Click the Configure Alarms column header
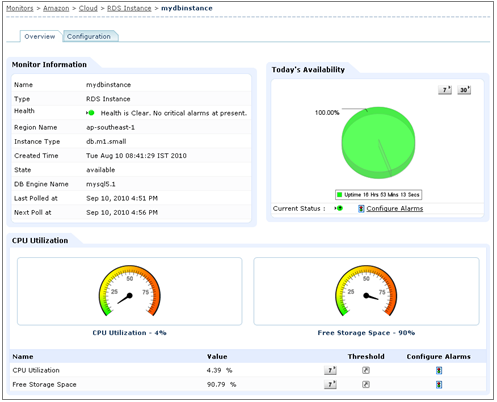The height and width of the screenshot is (402, 497). tap(438, 356)
